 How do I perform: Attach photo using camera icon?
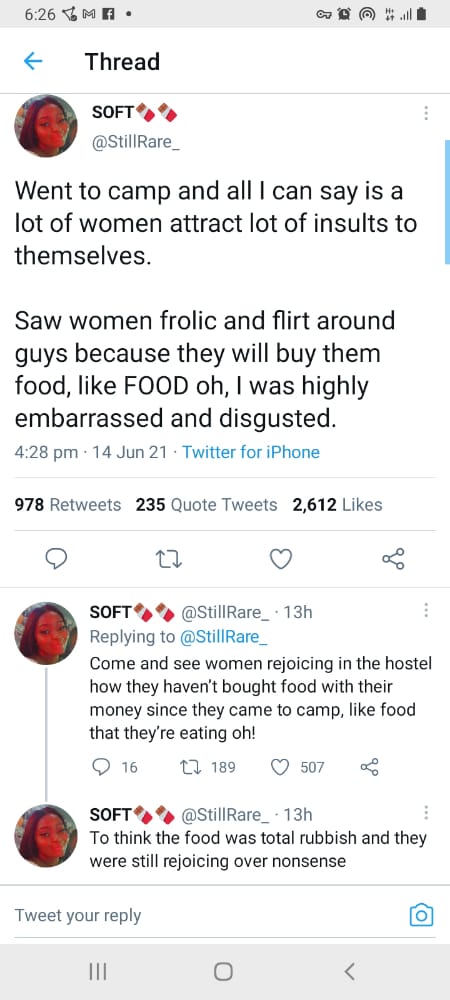coord(421,915)
